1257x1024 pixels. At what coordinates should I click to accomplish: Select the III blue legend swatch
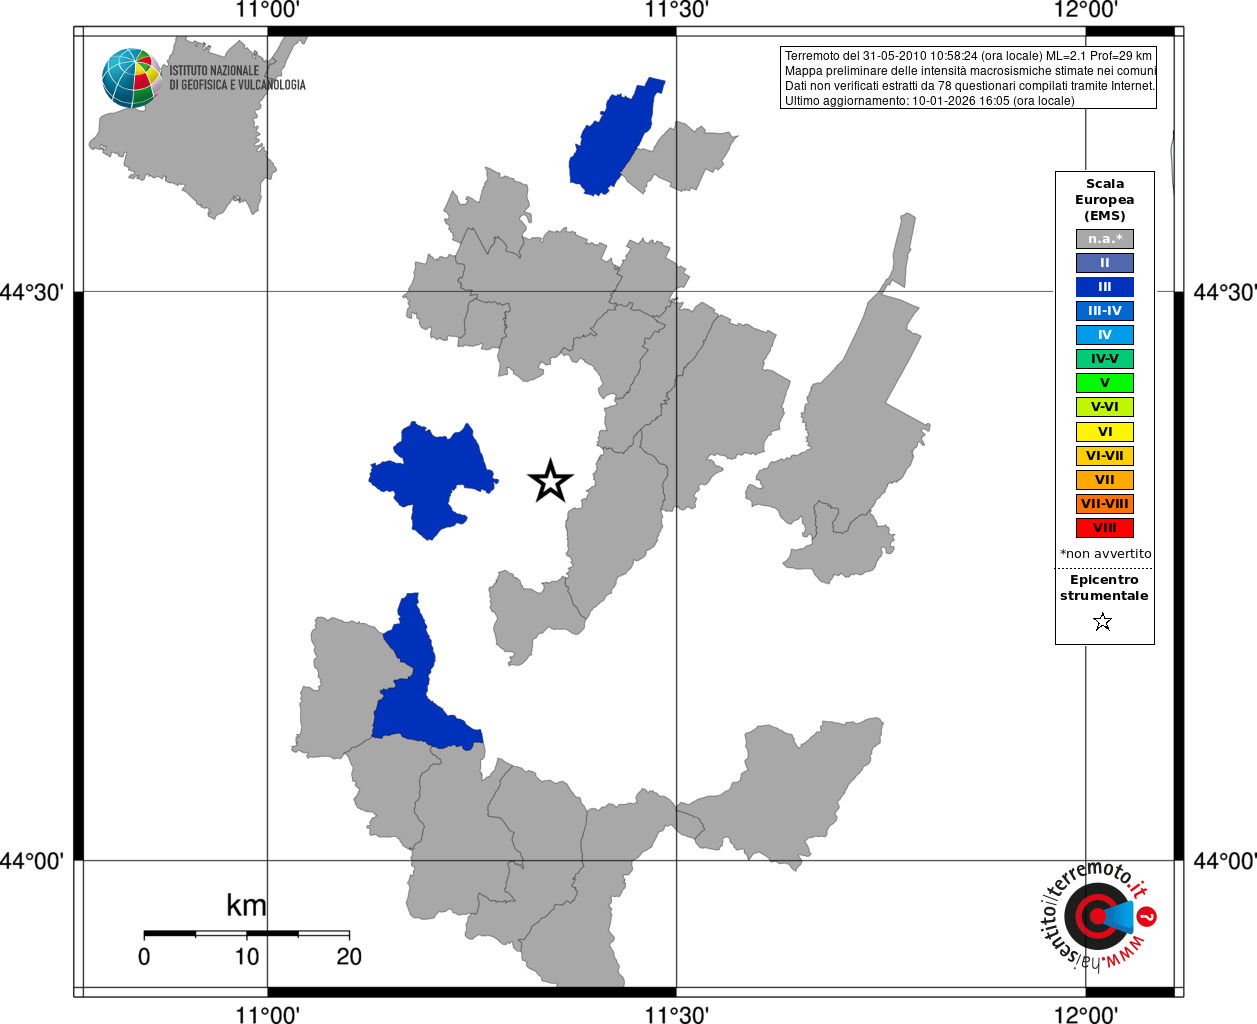[x=1105, y=287]
